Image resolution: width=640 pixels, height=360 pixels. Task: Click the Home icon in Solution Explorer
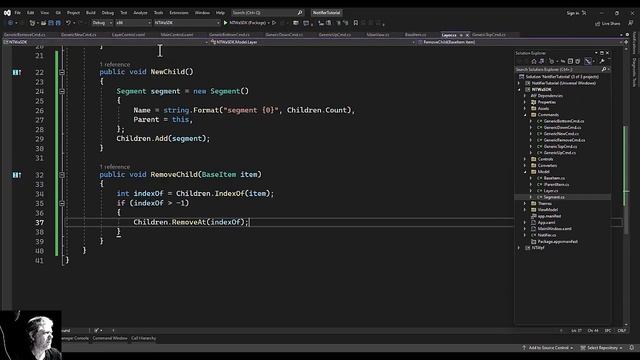point(533,61)
